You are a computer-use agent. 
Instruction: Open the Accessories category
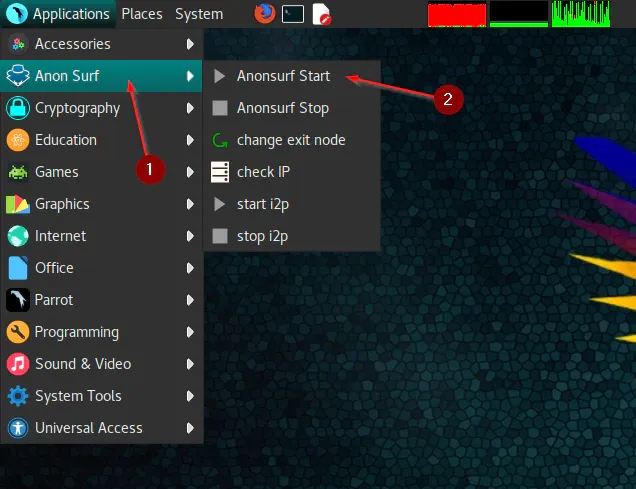[101, 44]
